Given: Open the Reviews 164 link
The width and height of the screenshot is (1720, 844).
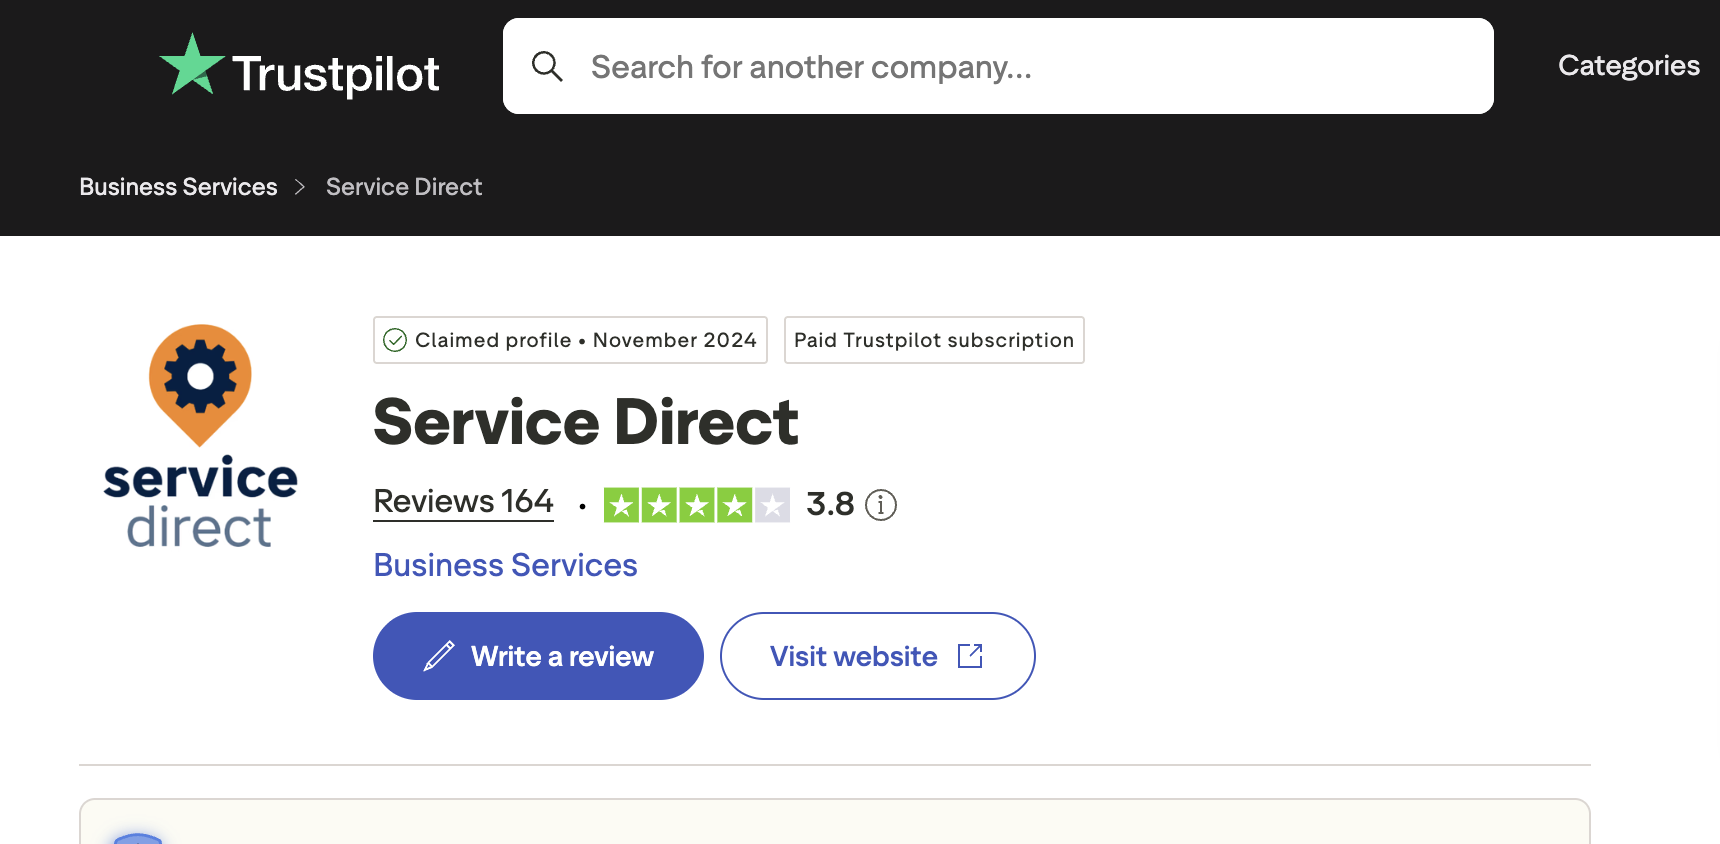Looking at the screenshot, I should [463, 502].
